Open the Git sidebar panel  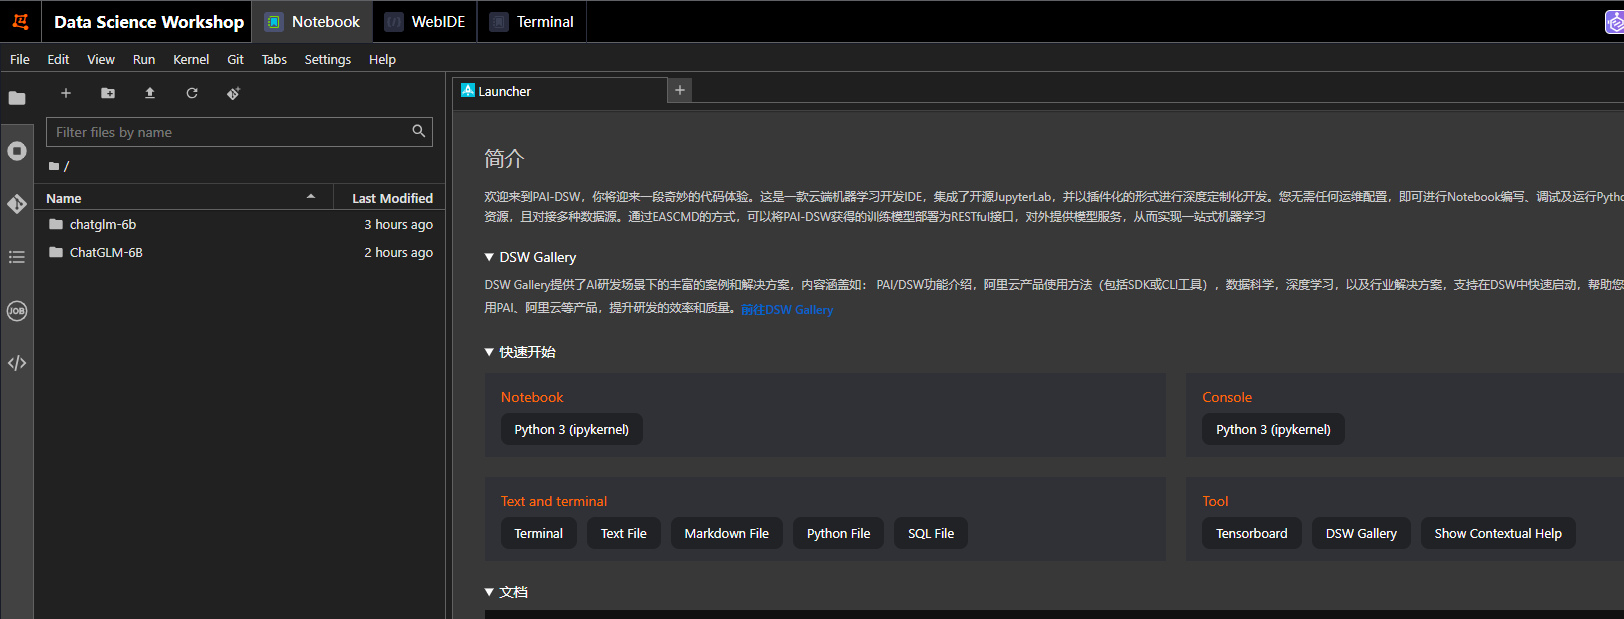pos(17,204)
